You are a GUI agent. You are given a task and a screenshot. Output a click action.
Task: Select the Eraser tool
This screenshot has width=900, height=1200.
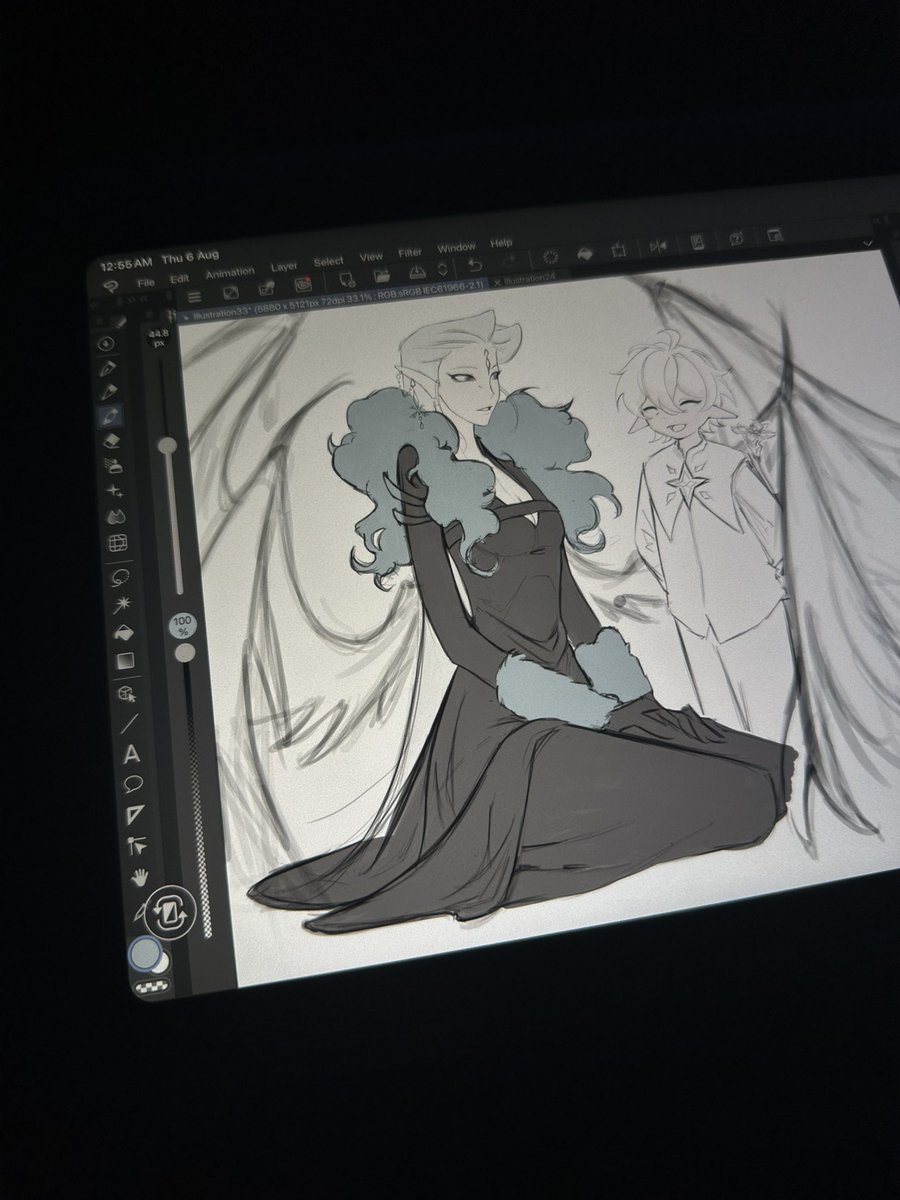[112, 441]
